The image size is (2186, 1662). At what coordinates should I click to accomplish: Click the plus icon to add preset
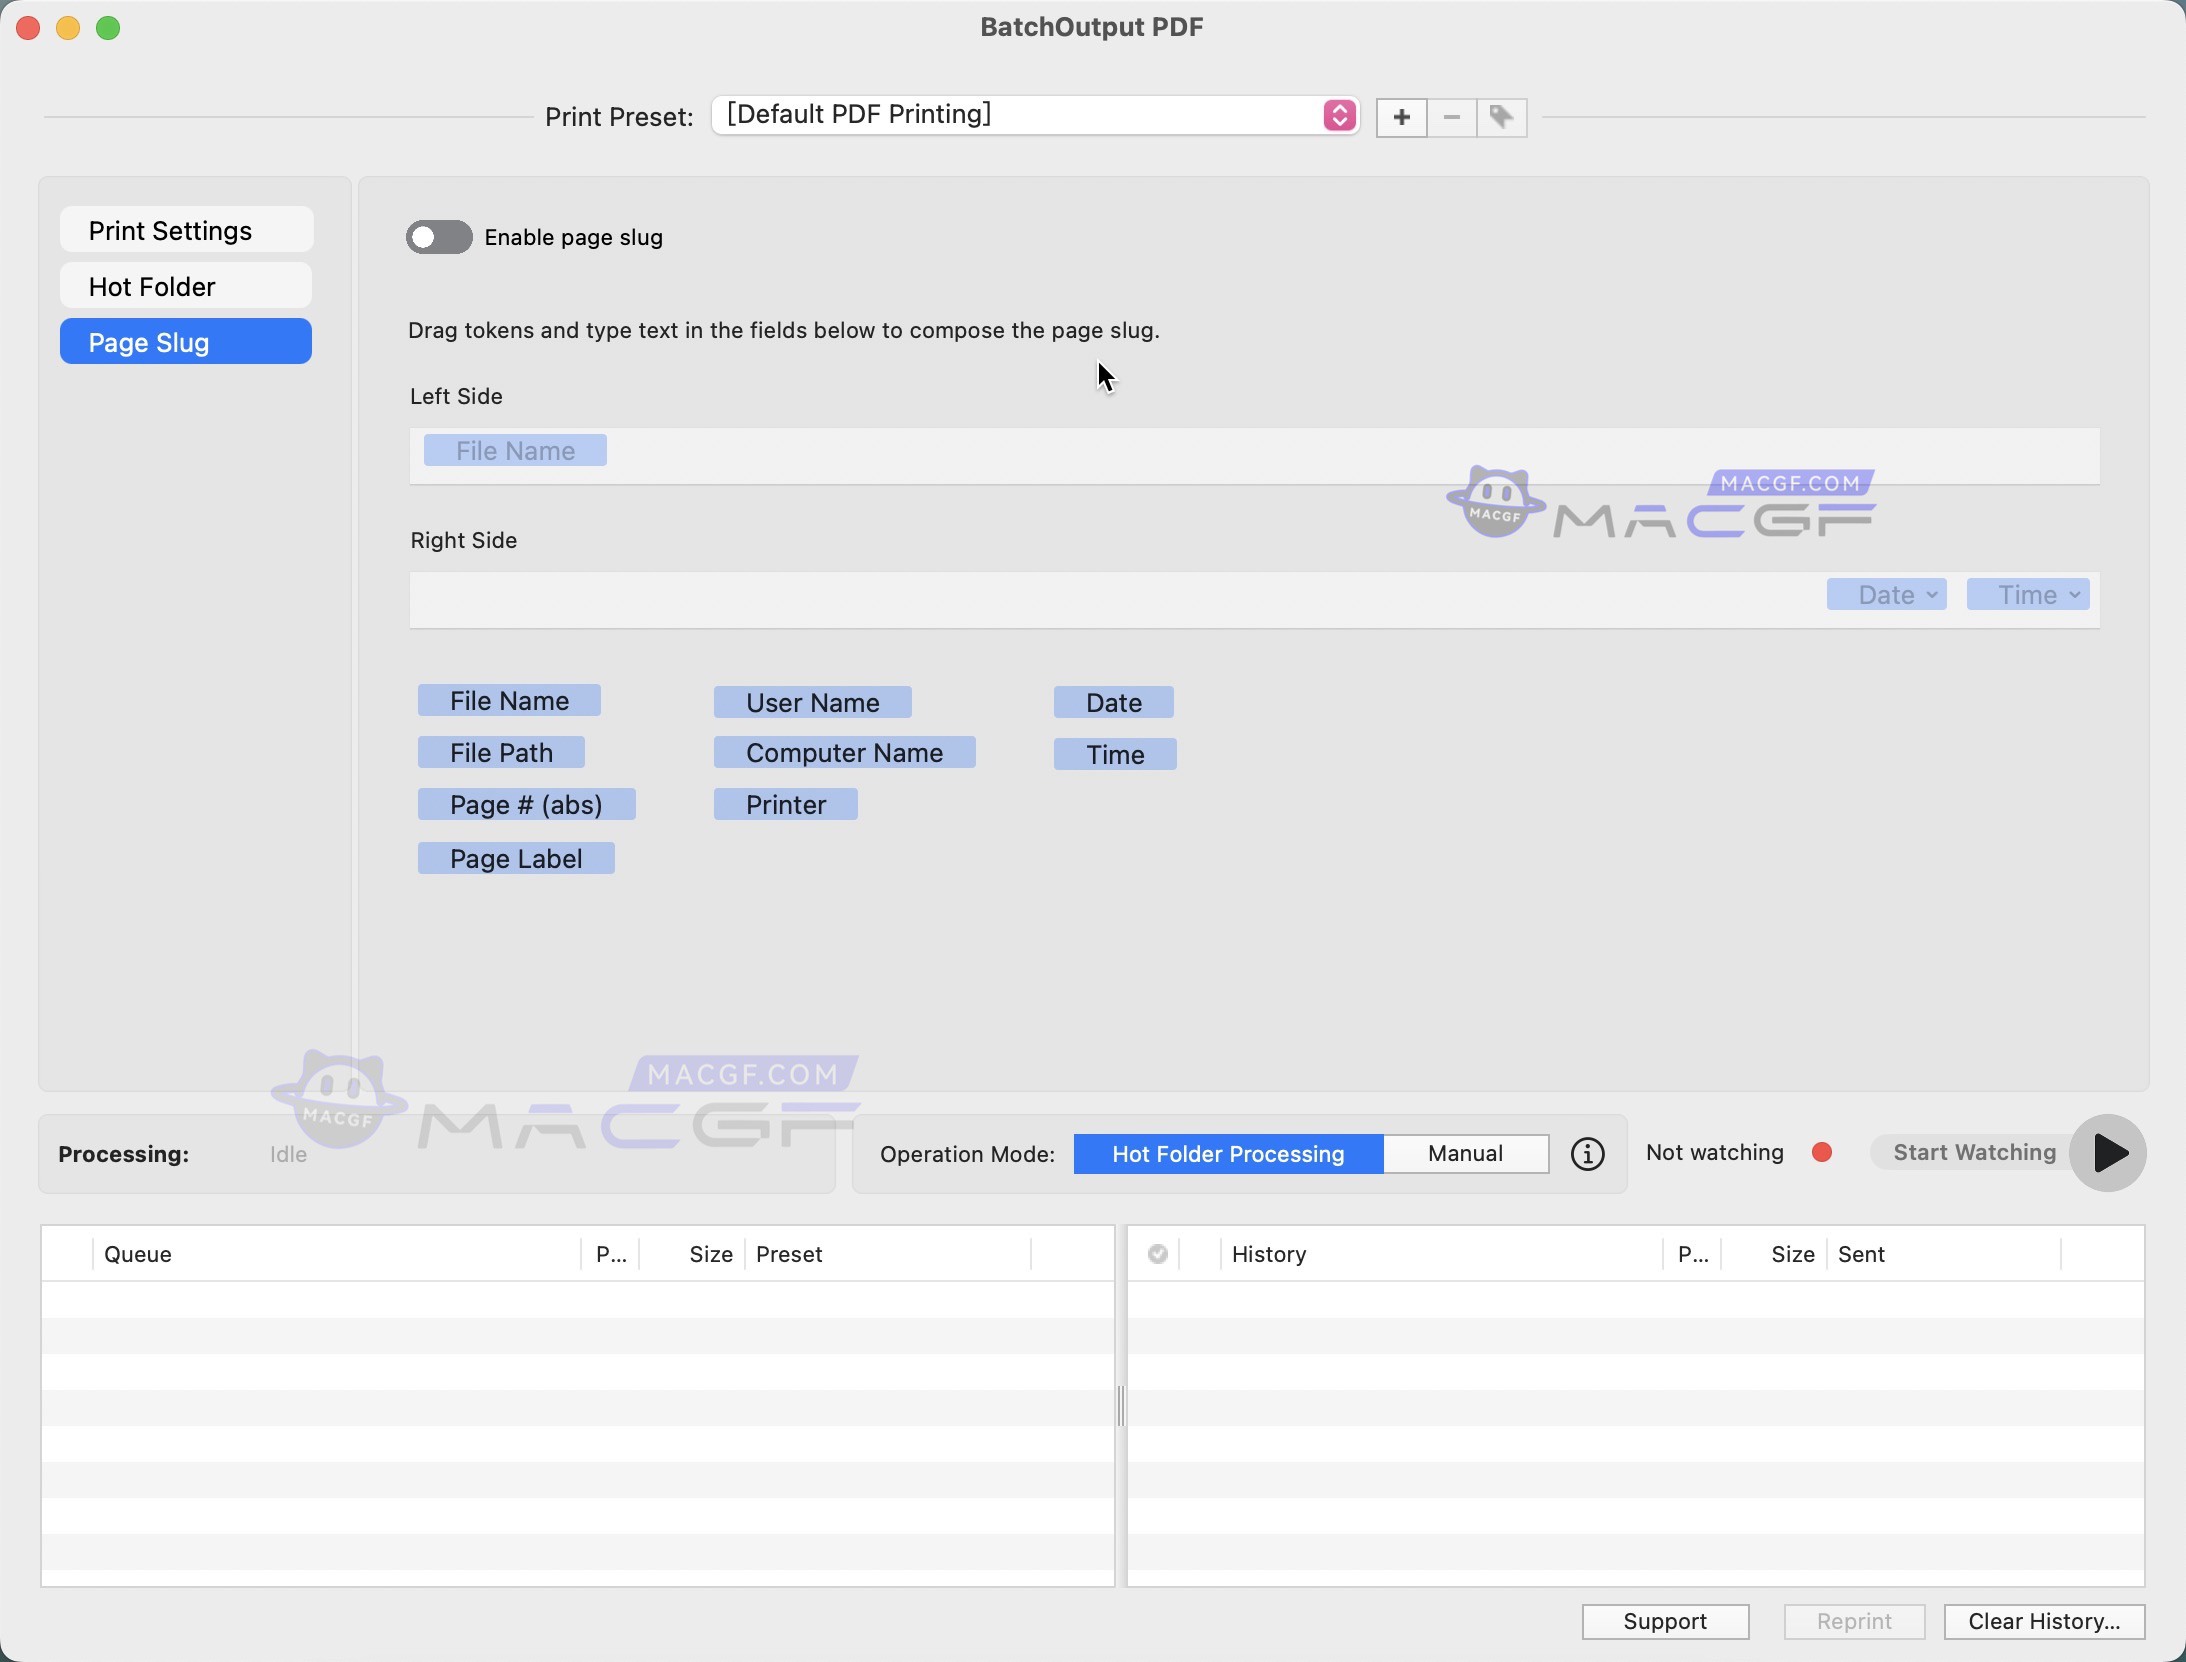pyautogui.click(x=1401, y=117)
